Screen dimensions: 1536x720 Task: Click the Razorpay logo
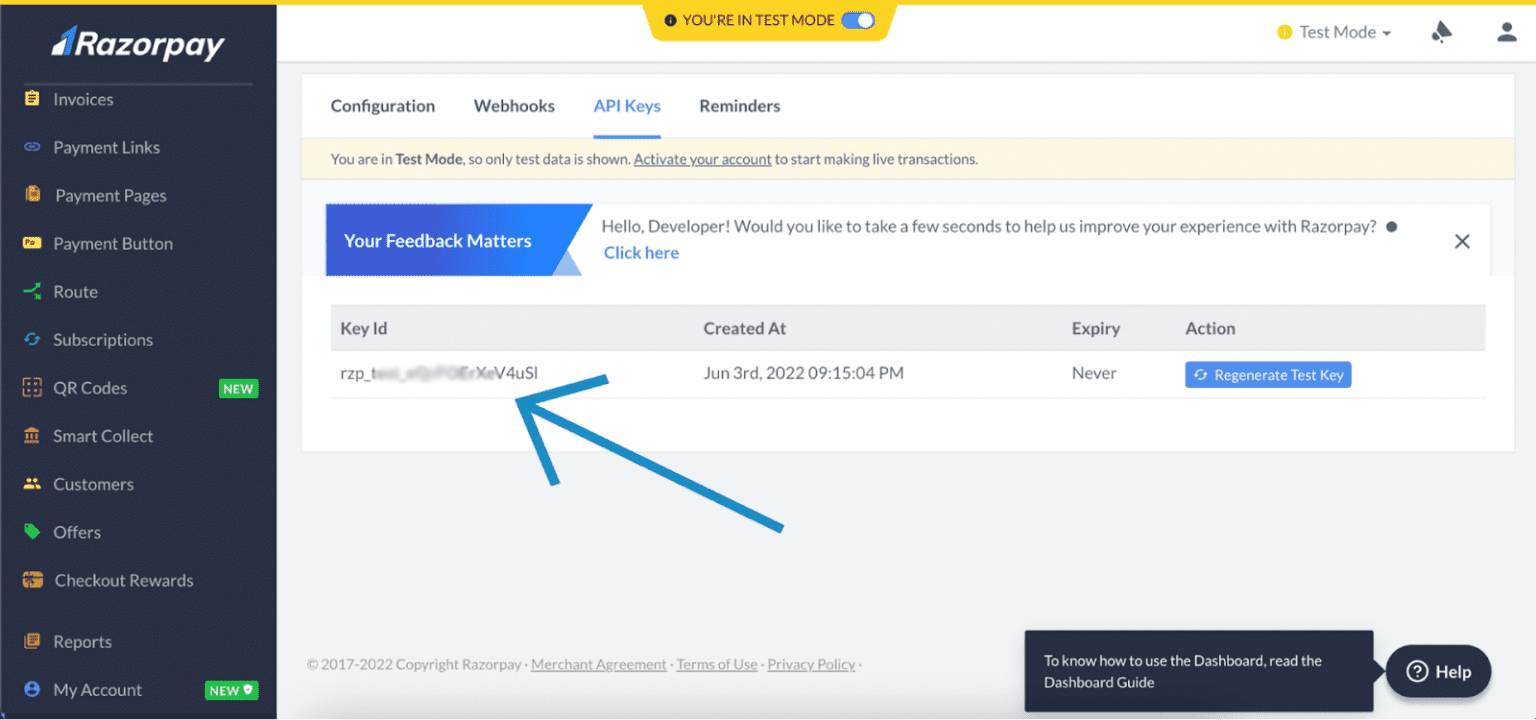tap(138, 43)
